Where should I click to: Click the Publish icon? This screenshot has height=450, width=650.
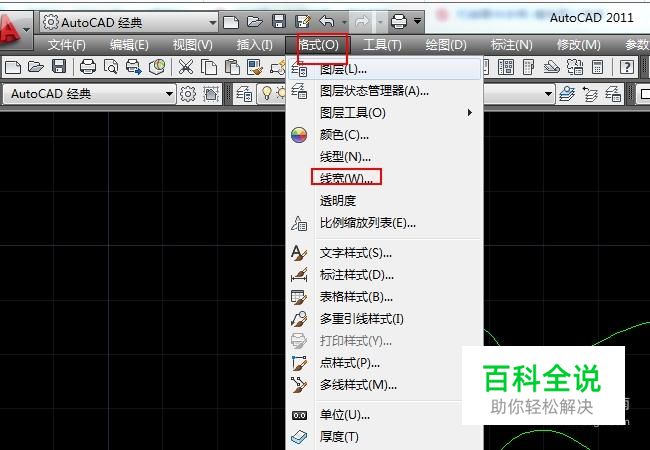point(134,67)
